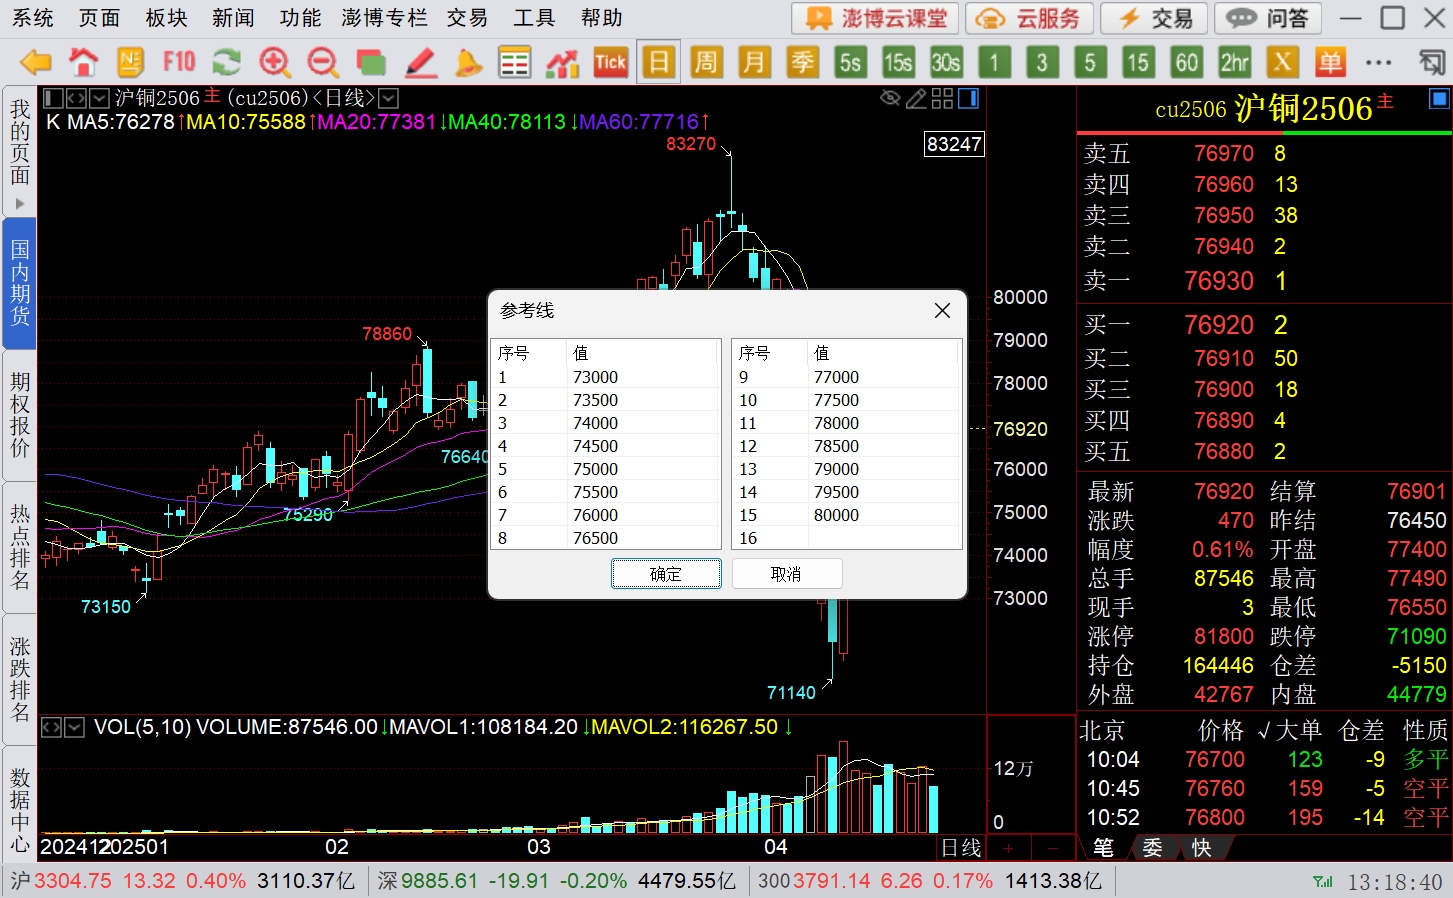Open the toolbar overflow three-dots menu
This screenshot has width=1453, height=898.
coord(1378,62)
